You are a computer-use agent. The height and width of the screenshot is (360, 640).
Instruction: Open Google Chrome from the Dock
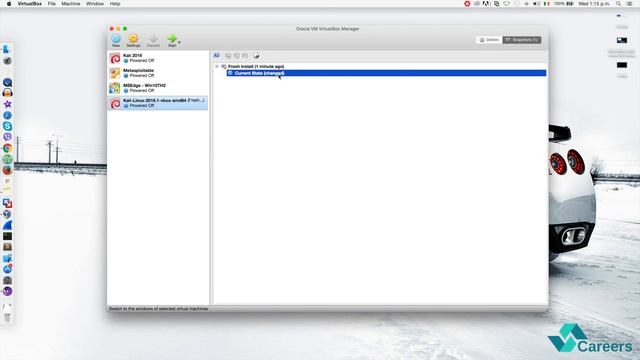click(x=7, y=148)
